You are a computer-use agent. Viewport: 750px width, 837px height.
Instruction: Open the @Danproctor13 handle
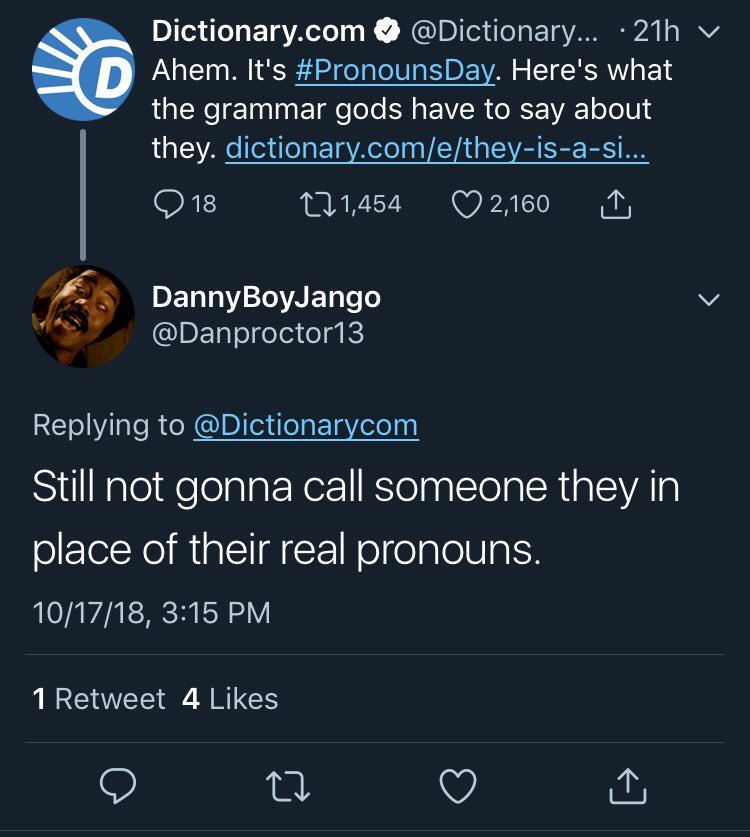click(x=258, y=332)
